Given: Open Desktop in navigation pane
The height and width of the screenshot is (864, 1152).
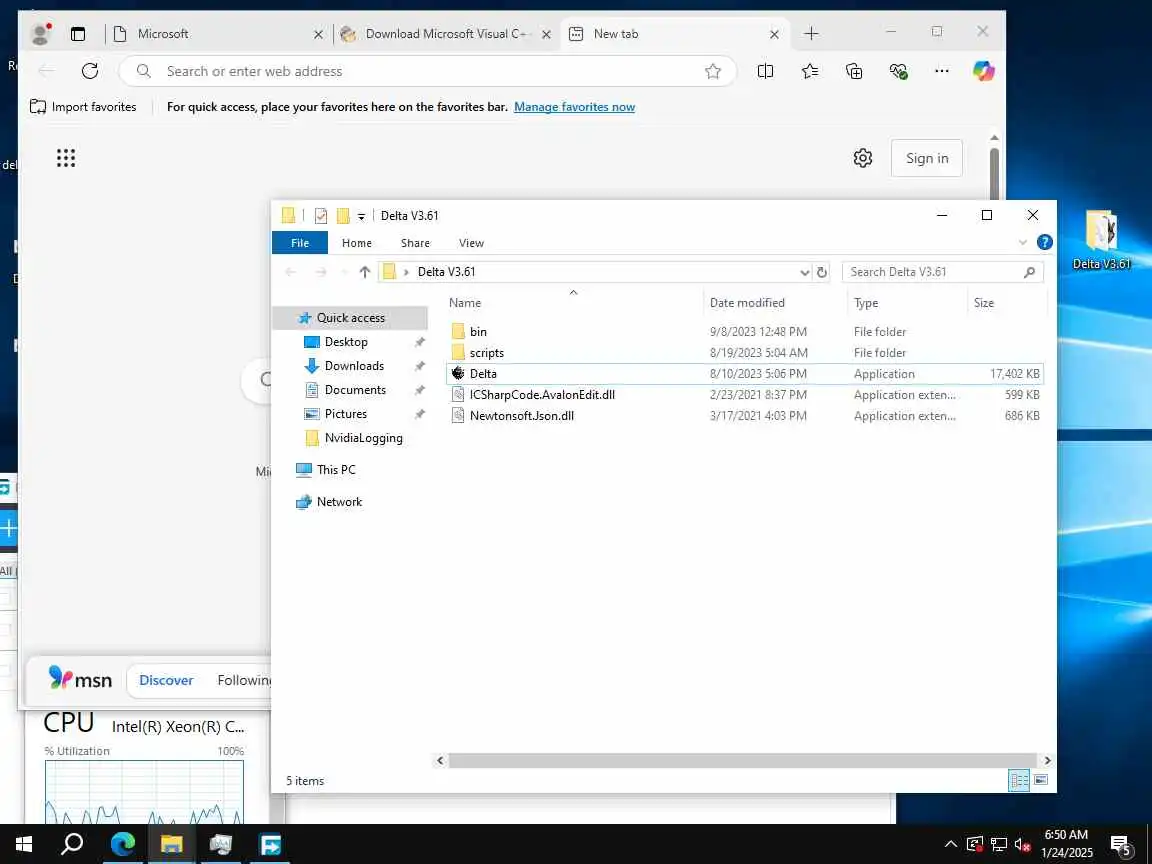Looking at the screenshot, I should [345, 342].
